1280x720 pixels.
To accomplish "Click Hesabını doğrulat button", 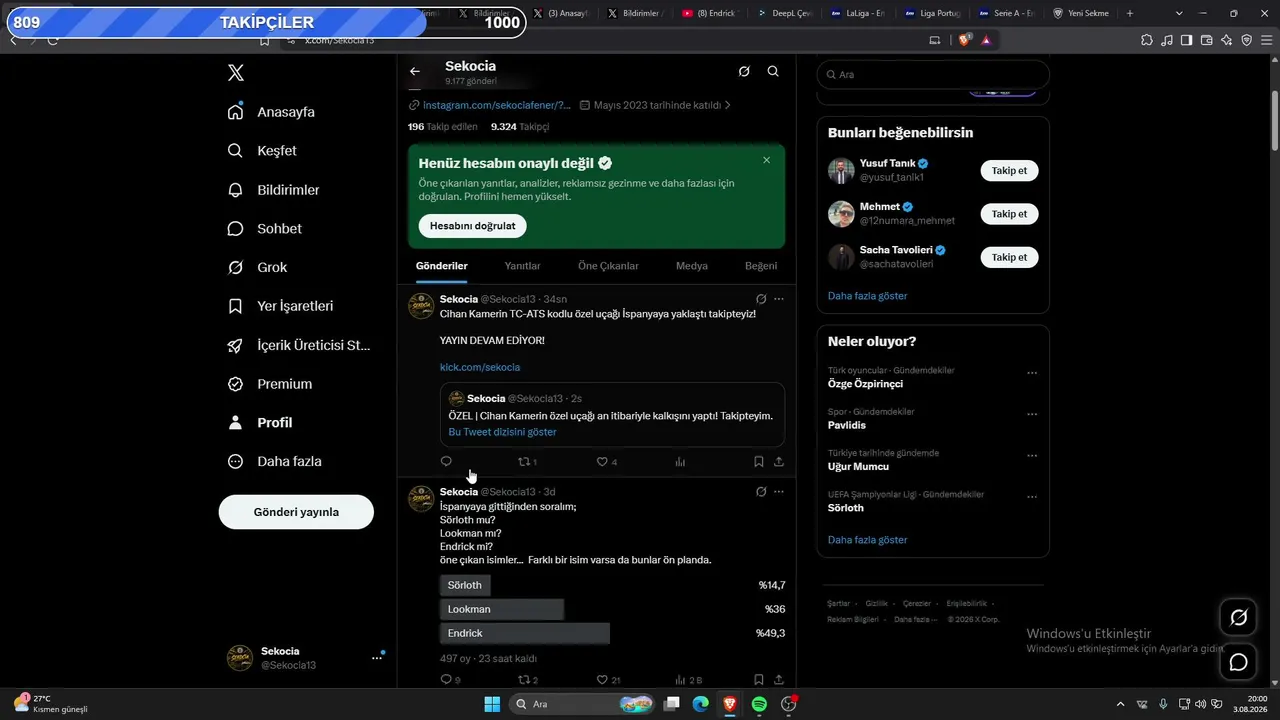I will 473,226.
